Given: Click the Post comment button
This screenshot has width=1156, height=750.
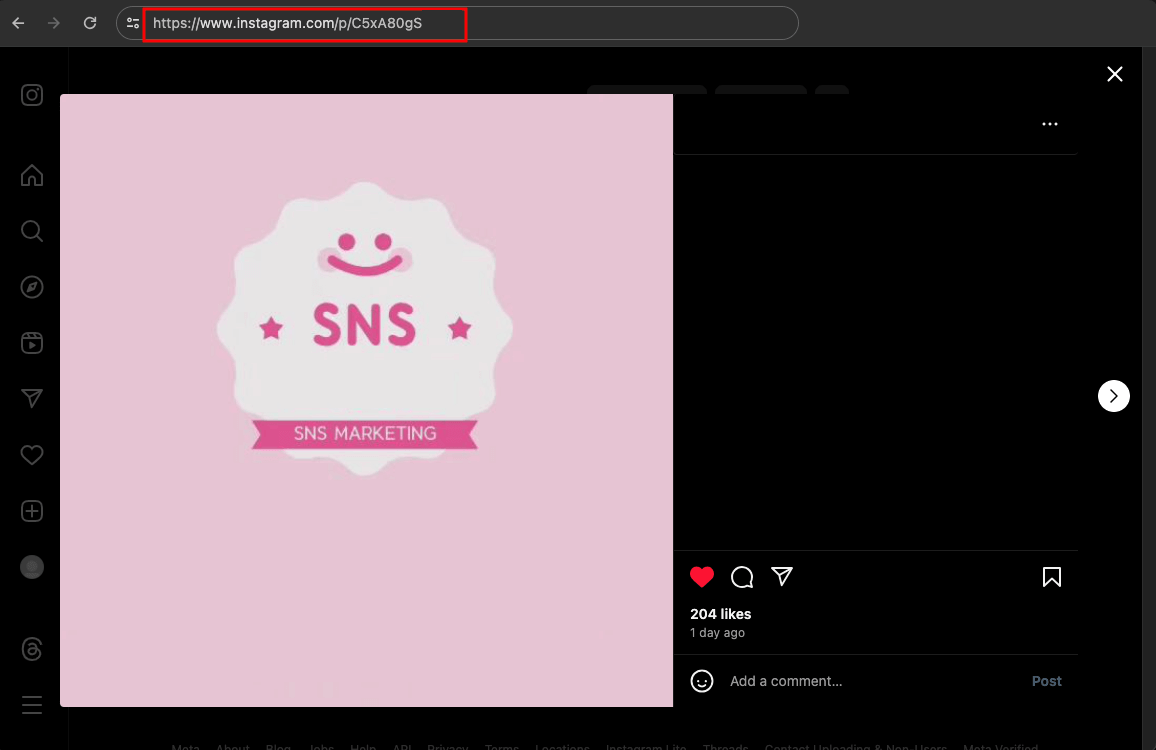Looking at the screenshot, I should [1046, 681].
